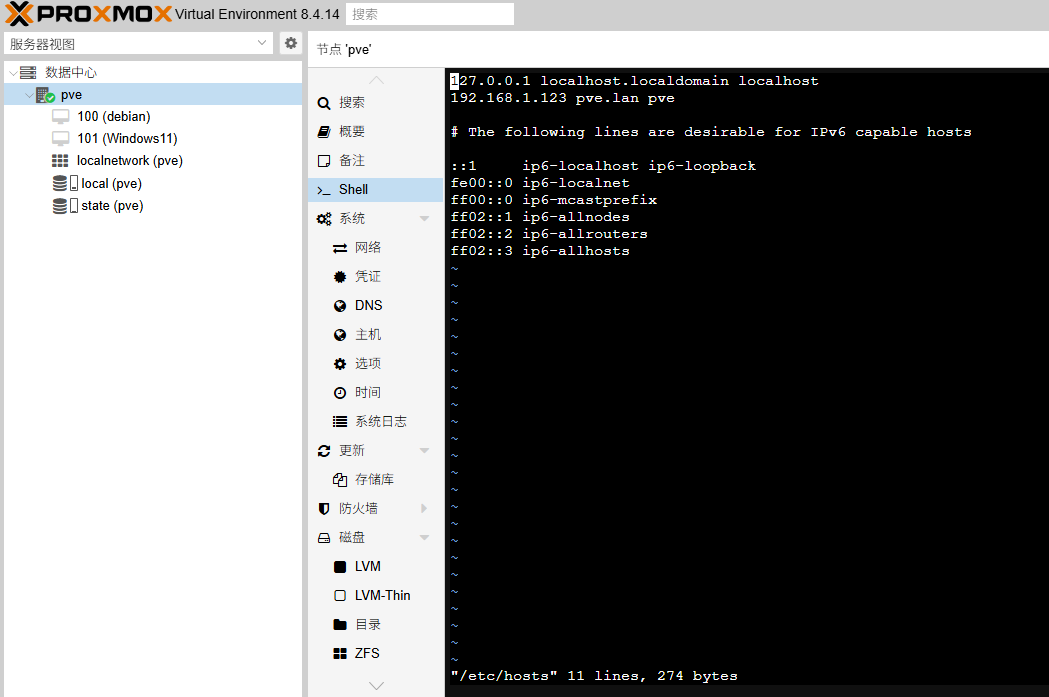Open the 服务器视图 view dropdown
1049x697 pixels.
click(x=263, y=43)
